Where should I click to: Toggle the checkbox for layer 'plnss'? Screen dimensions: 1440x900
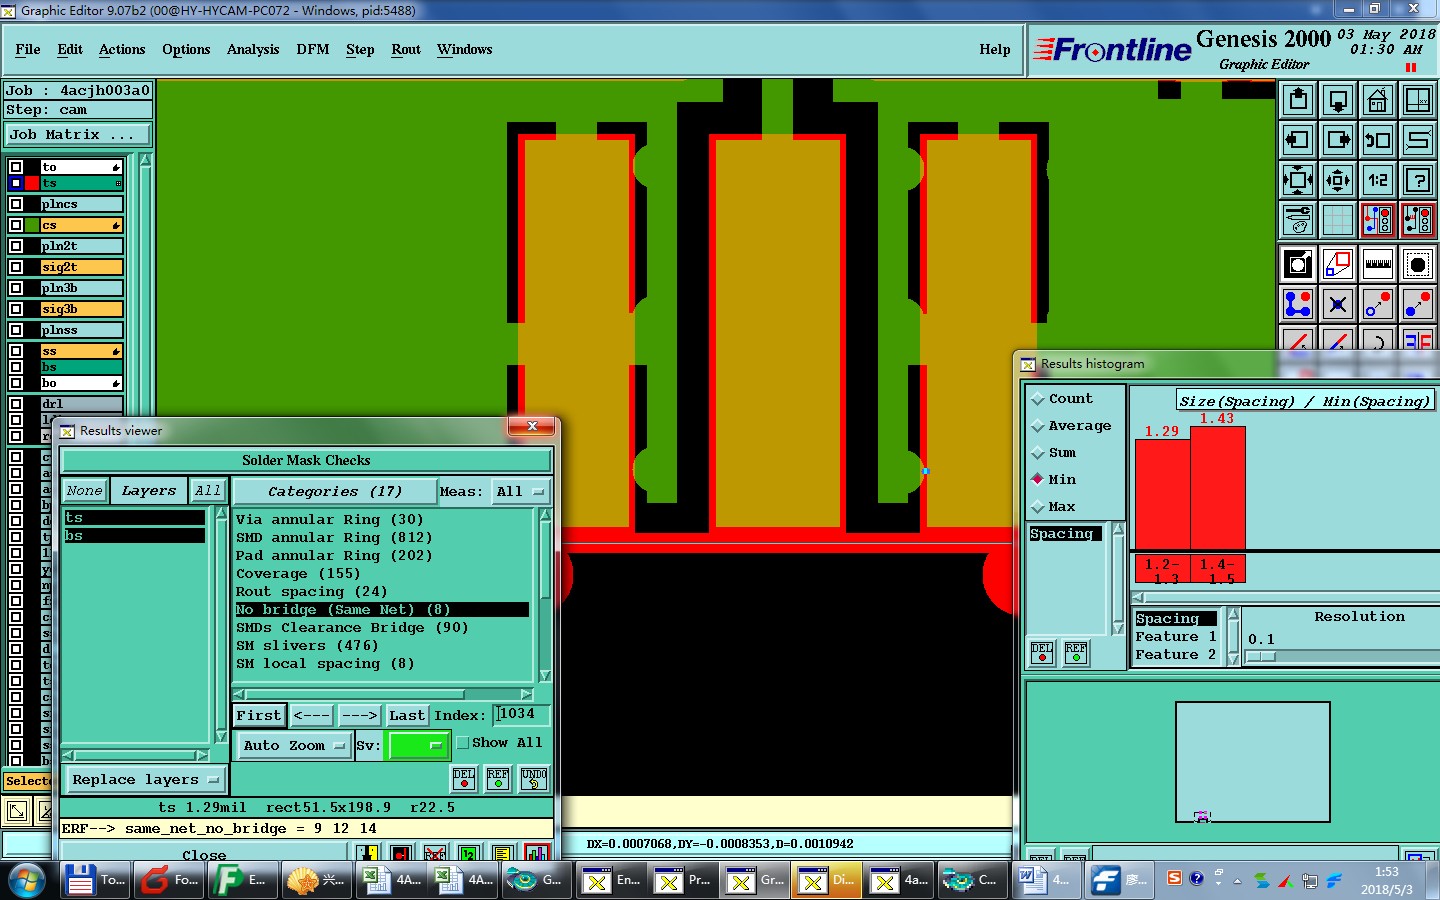(16, 330)
